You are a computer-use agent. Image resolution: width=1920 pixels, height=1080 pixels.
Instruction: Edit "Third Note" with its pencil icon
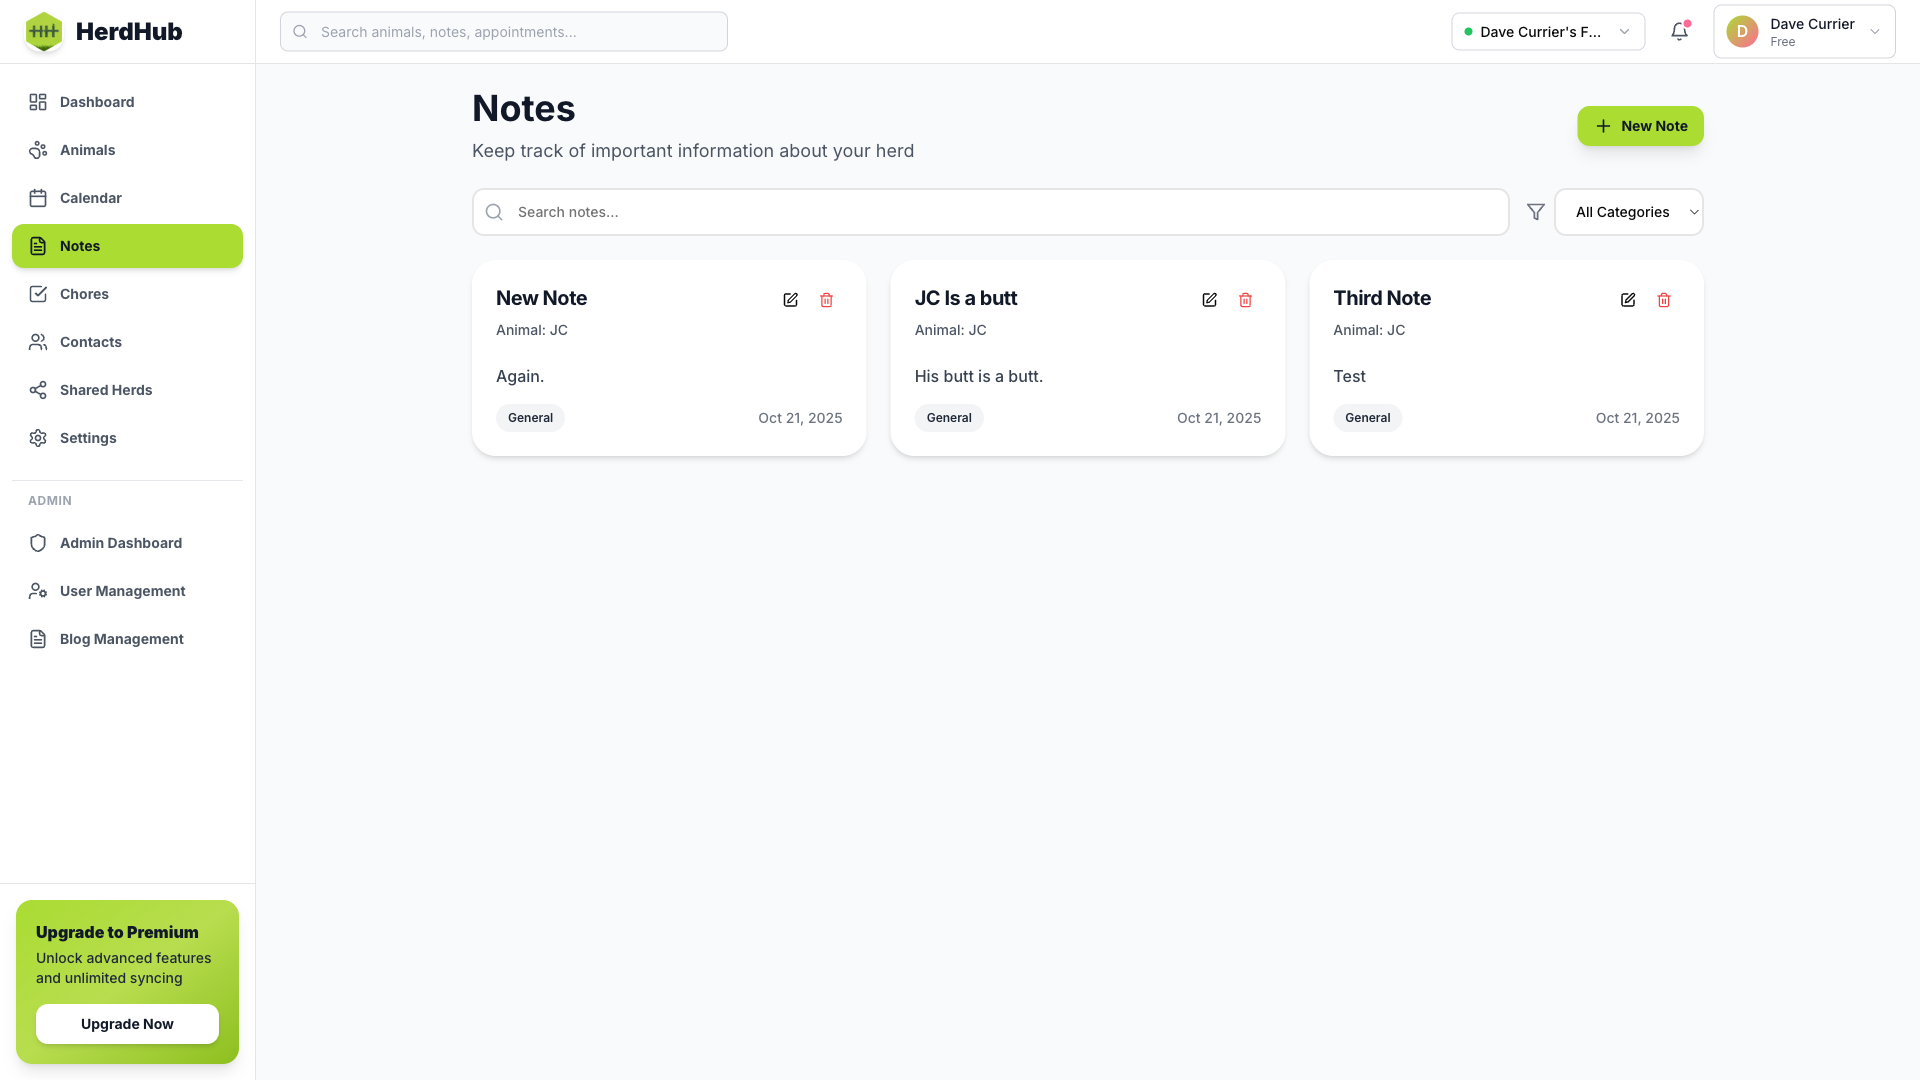1627,300
